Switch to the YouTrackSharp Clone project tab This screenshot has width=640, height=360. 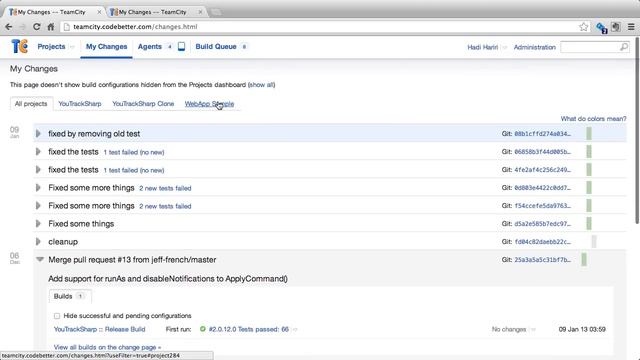[143, 104]
